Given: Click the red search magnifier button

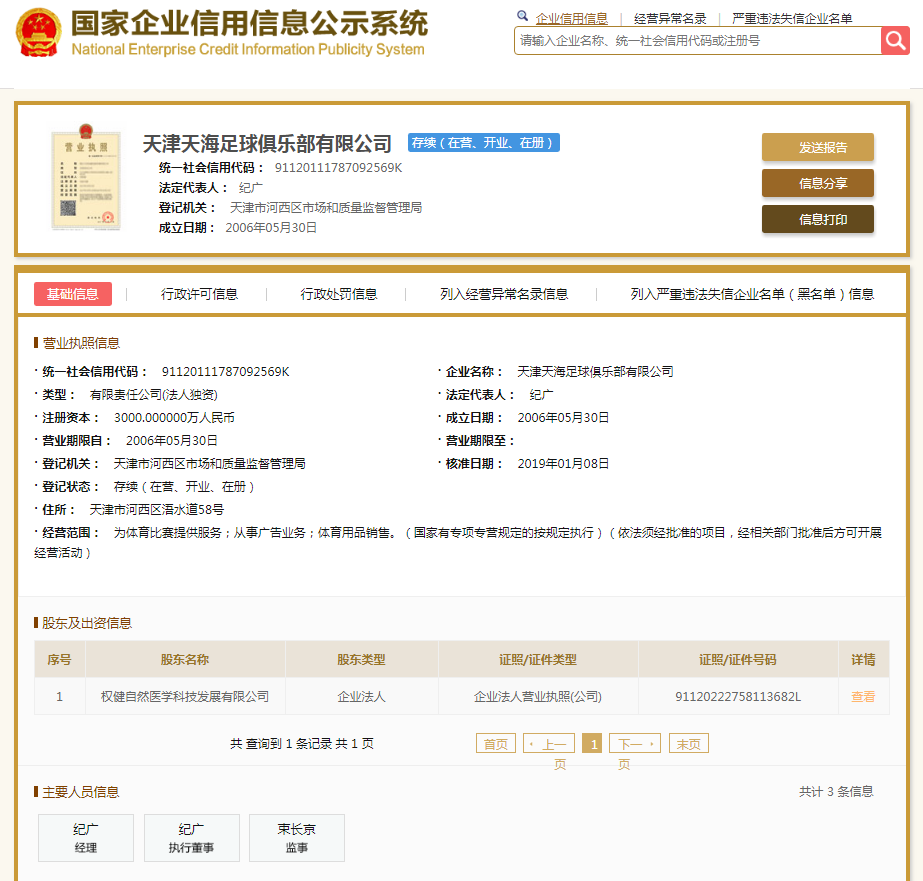Looking at the screenshot, I should (x=895, y=41).
